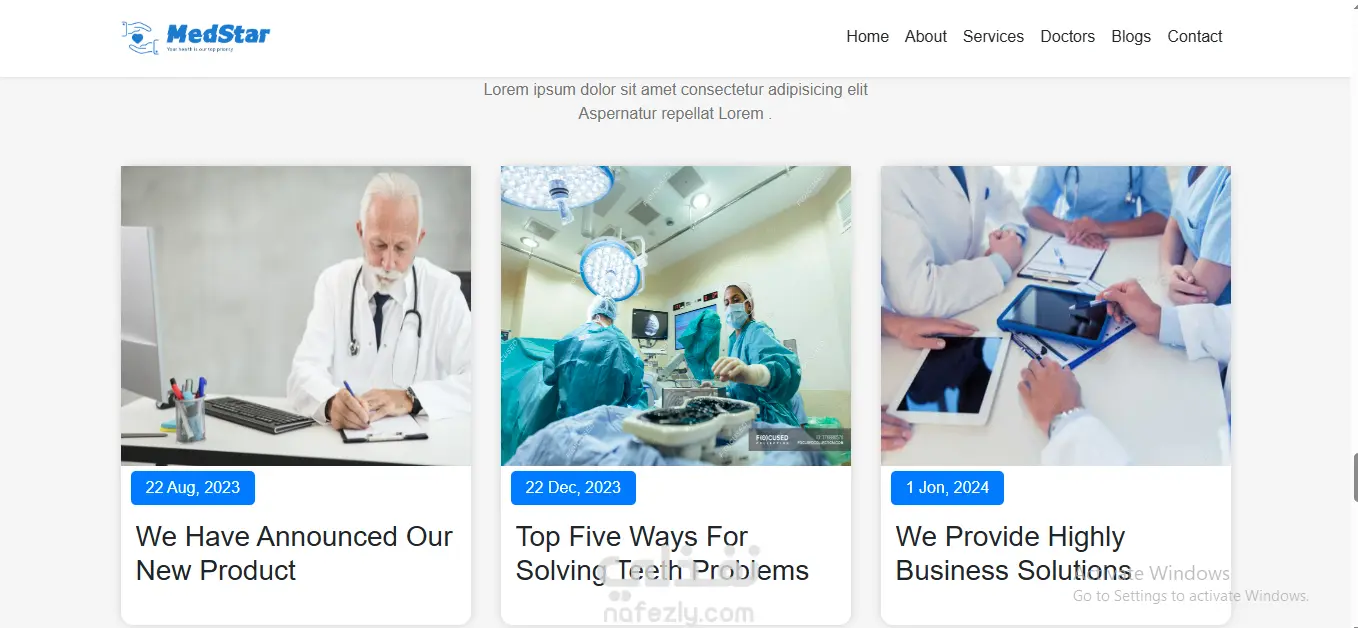Click the 22 Dec, 2023 date badge
This screenshot has width=1358, height=628.
click(573, 488)
